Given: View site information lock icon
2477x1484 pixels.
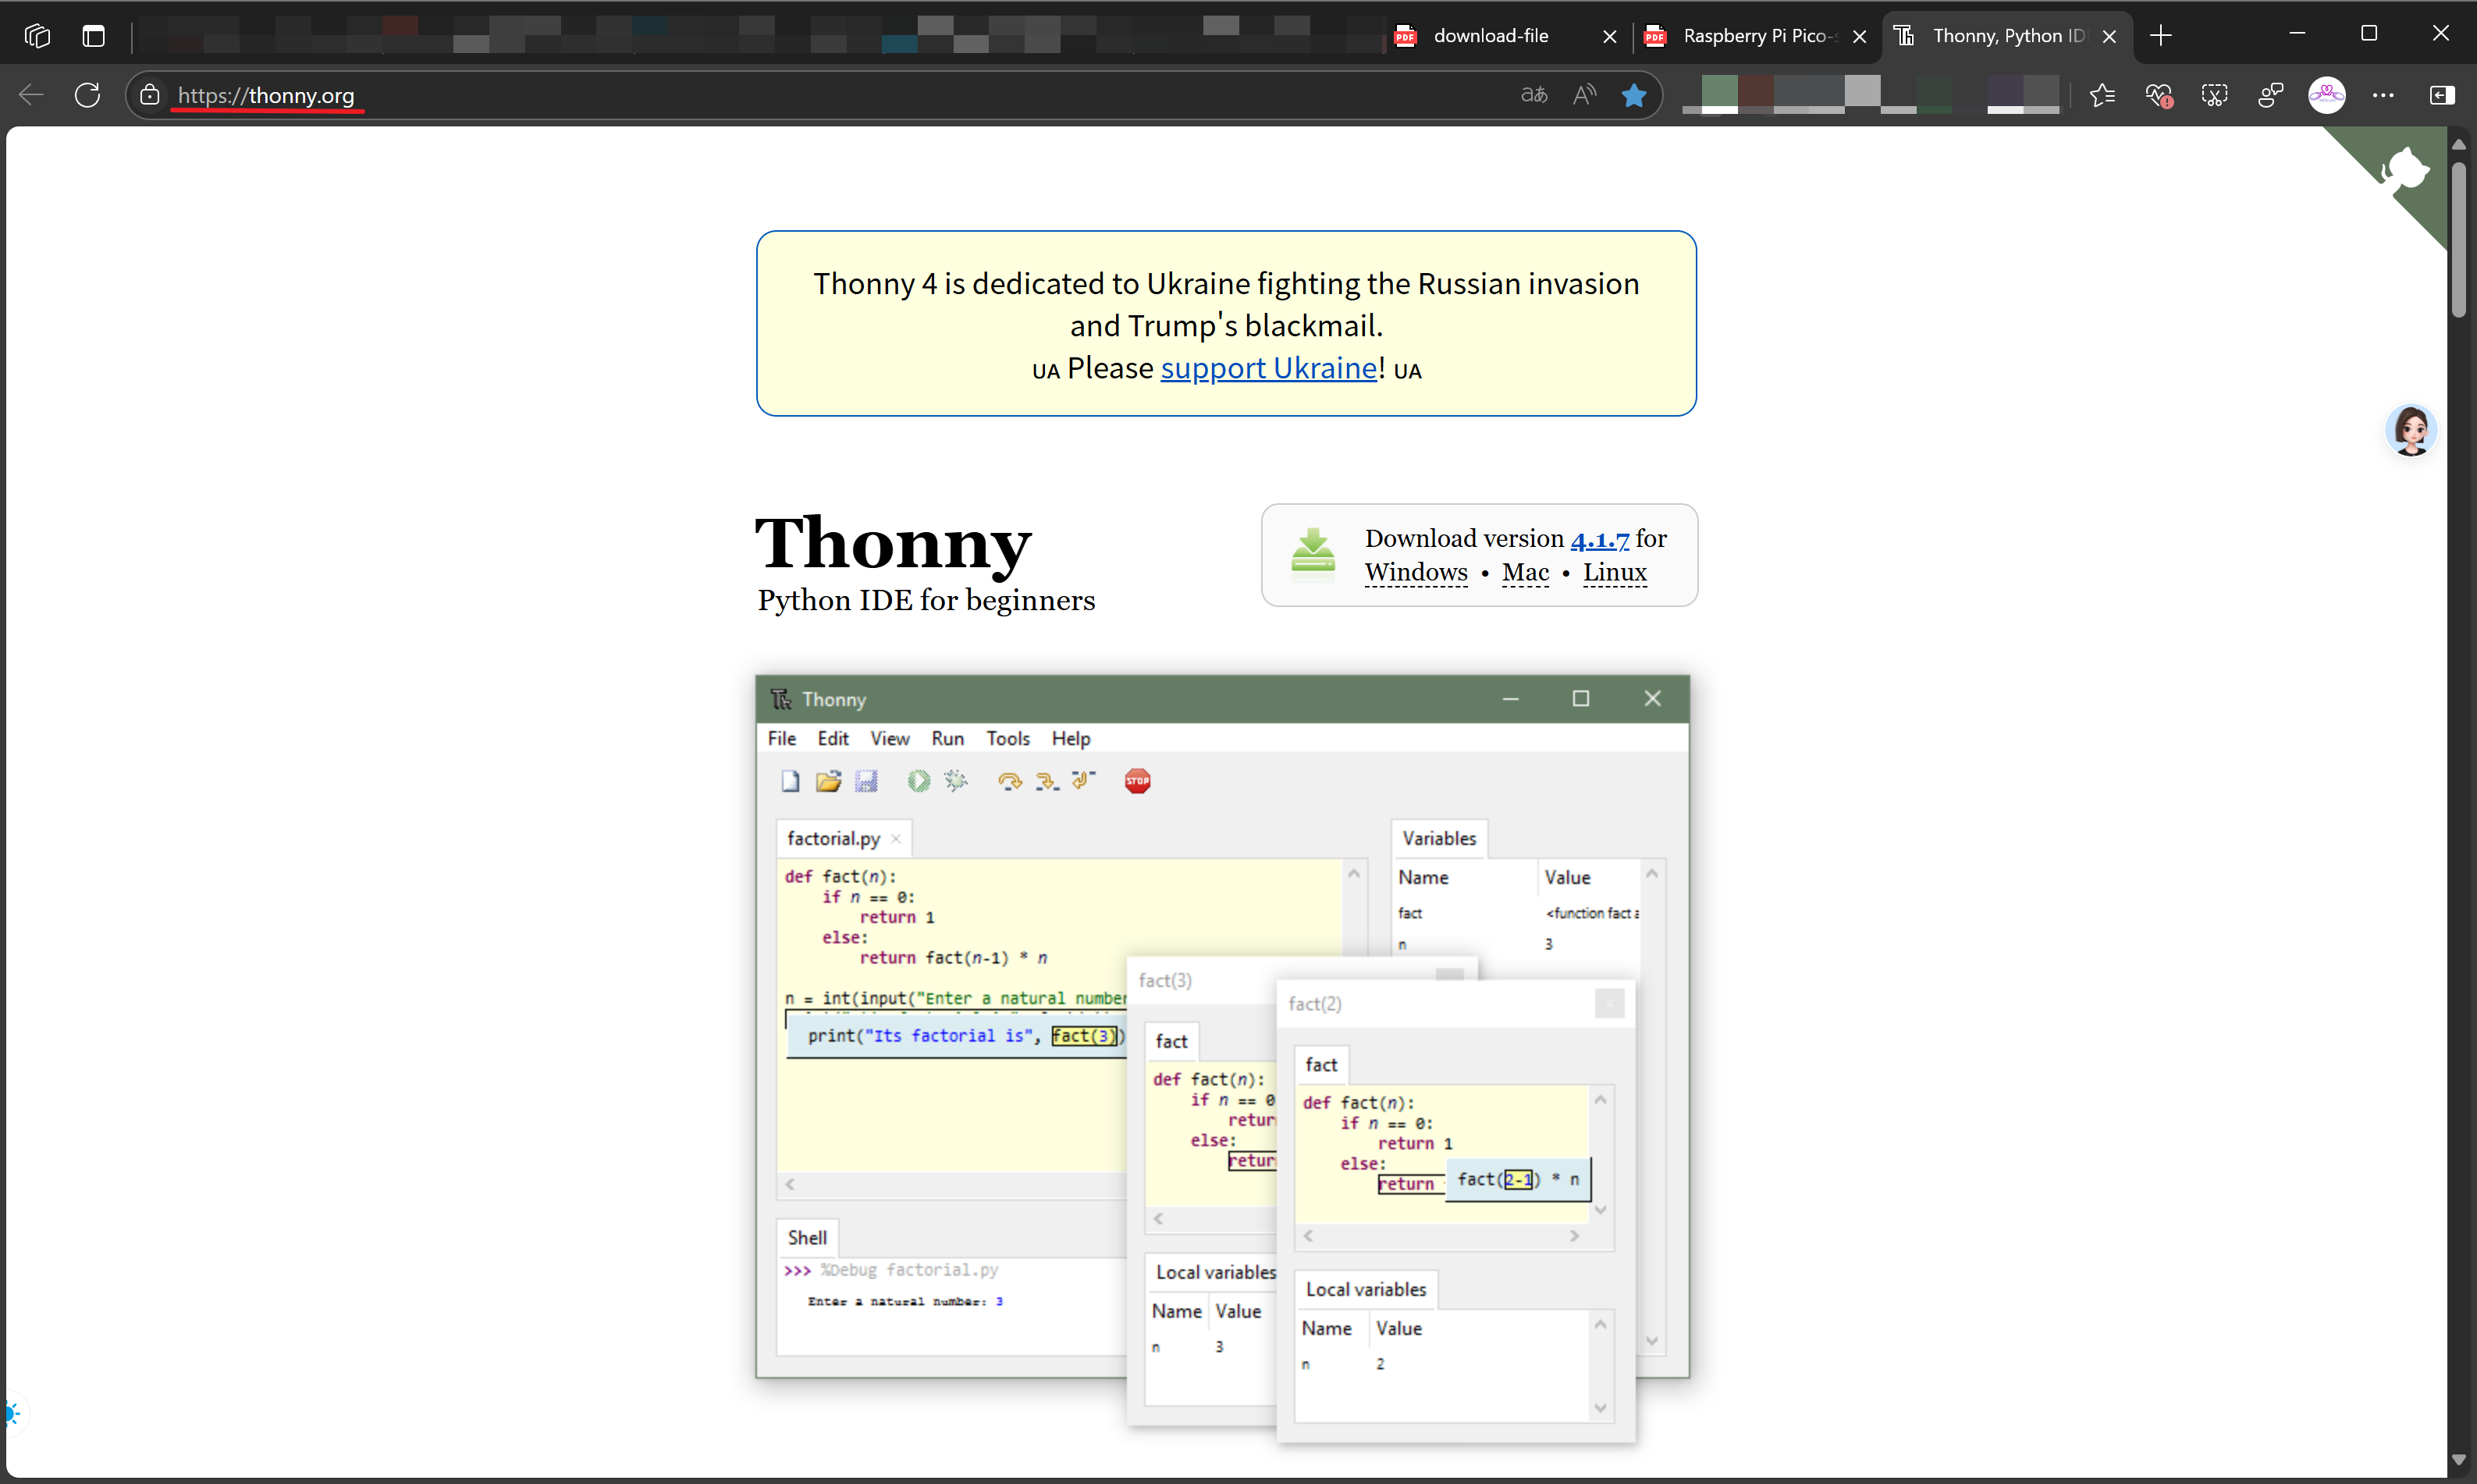Looking at the screenshot, I should (150, 95).
